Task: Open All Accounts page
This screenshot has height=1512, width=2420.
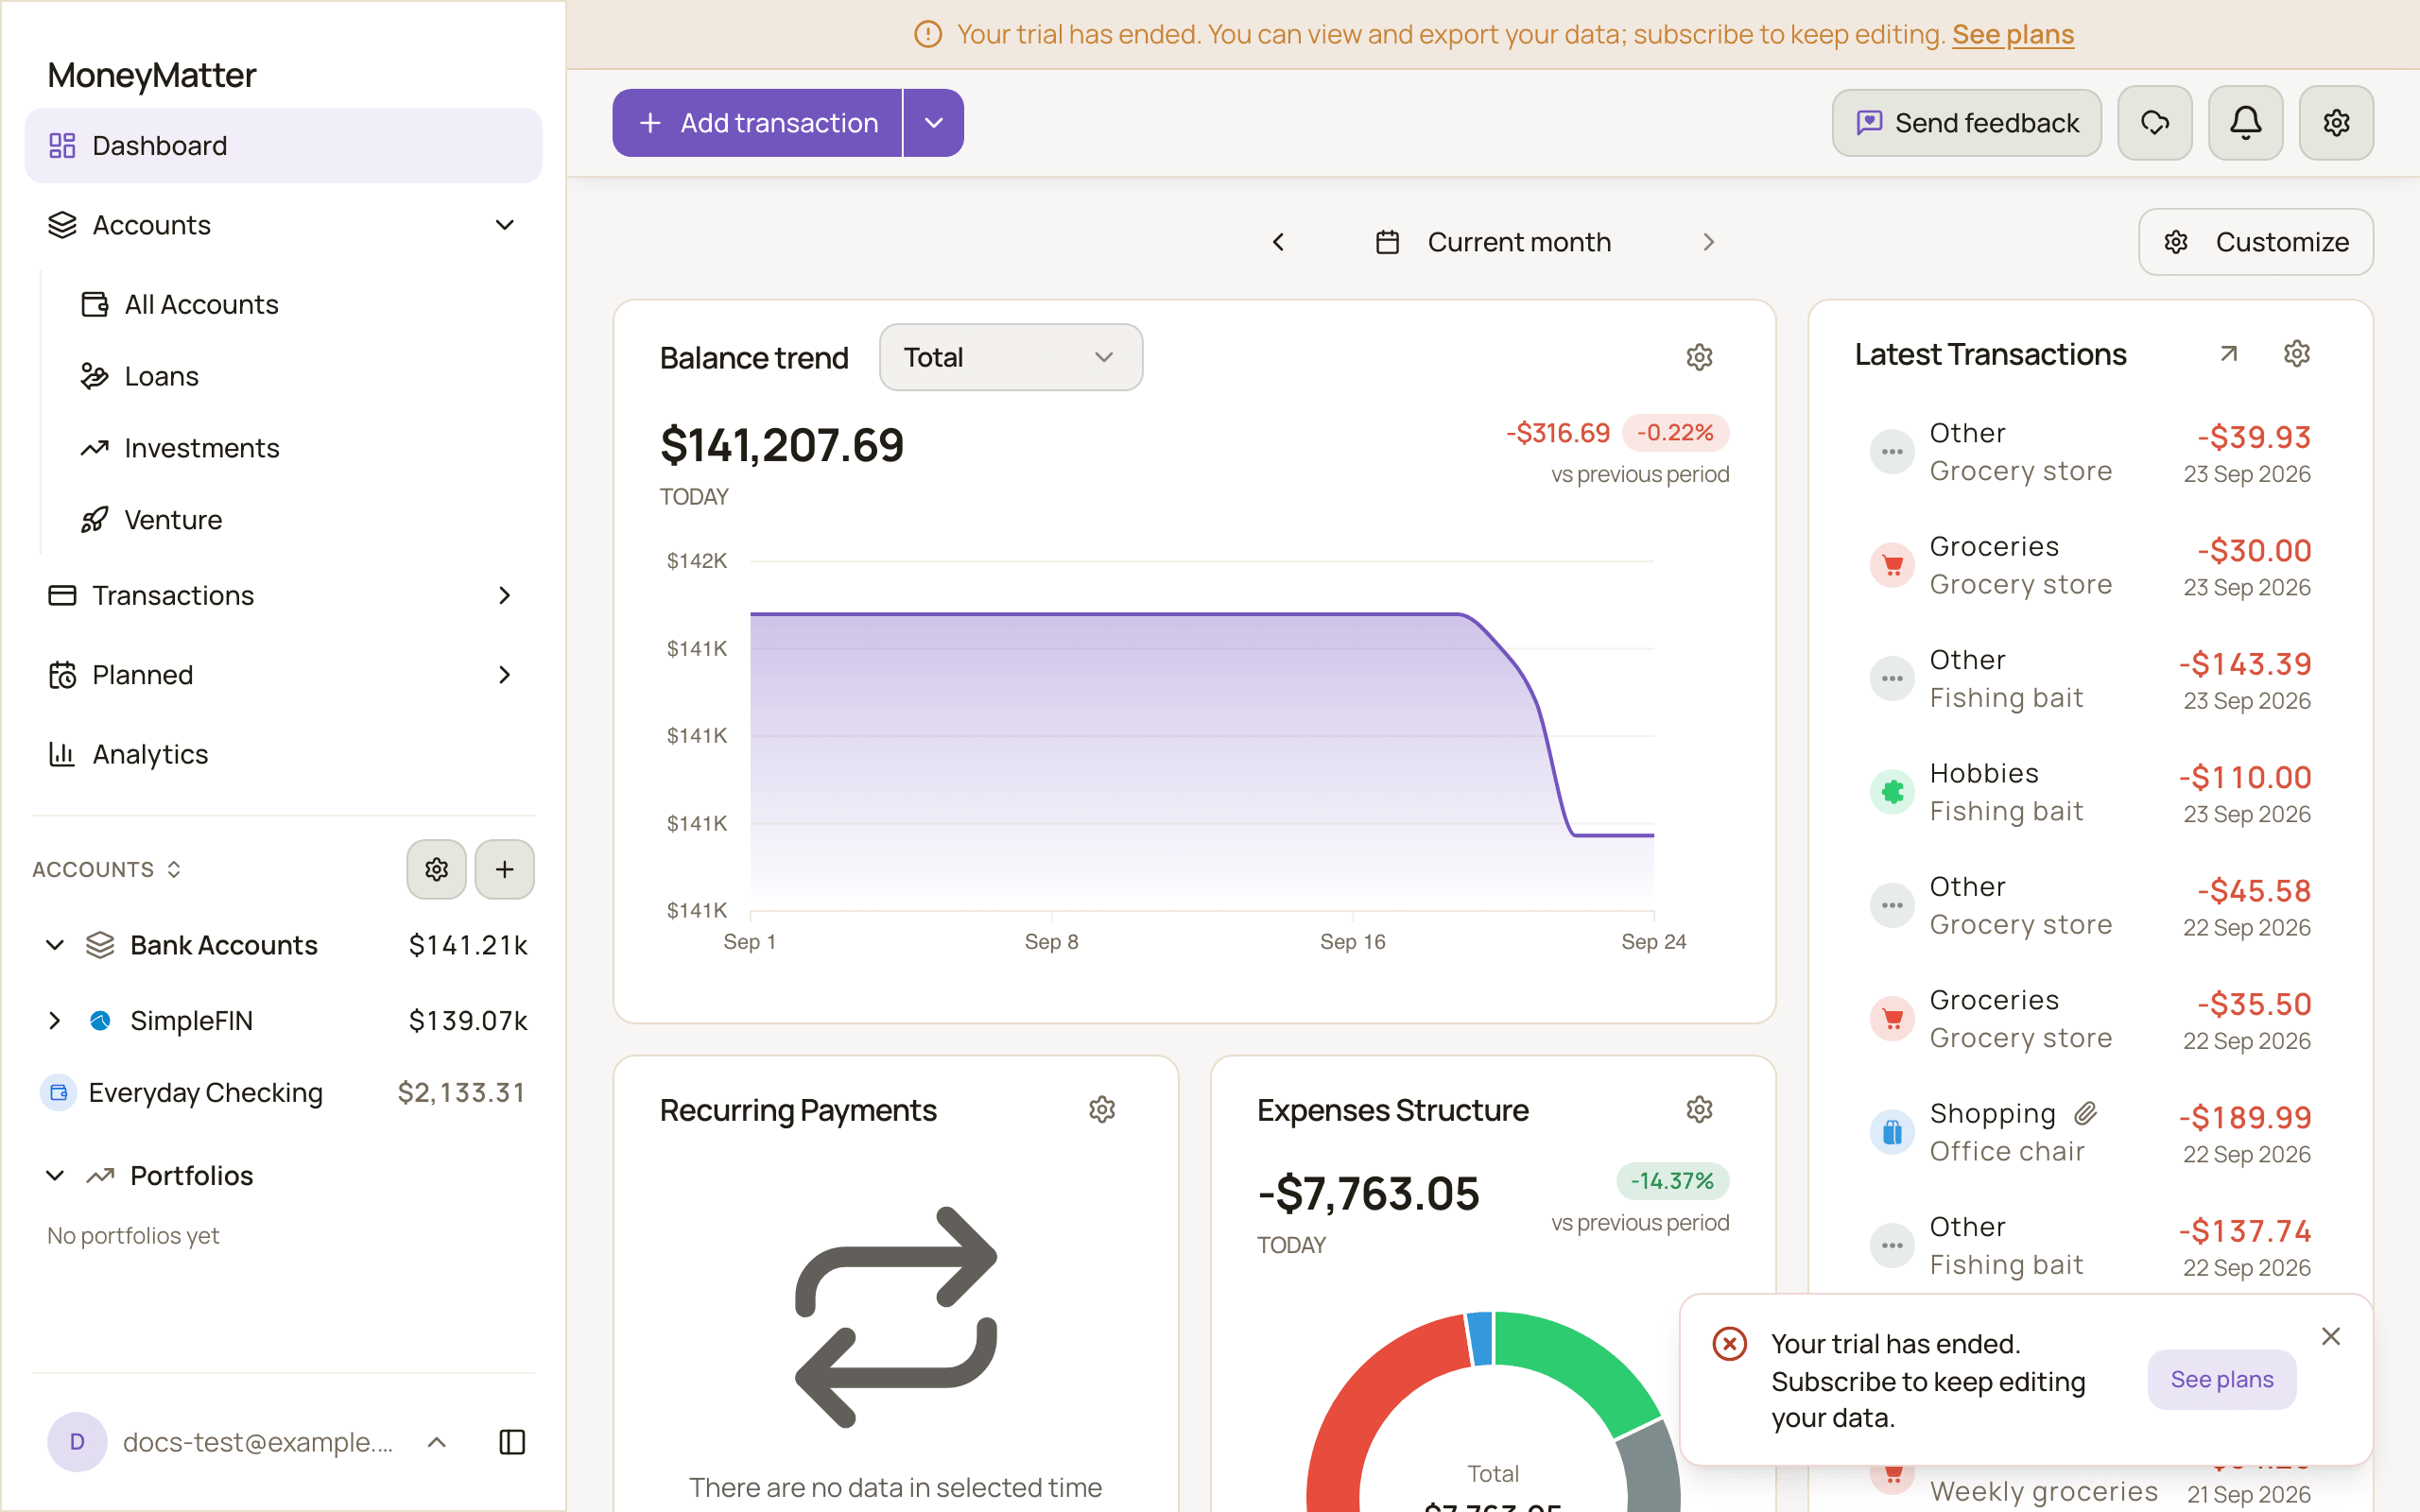Action: pos(201,304)
